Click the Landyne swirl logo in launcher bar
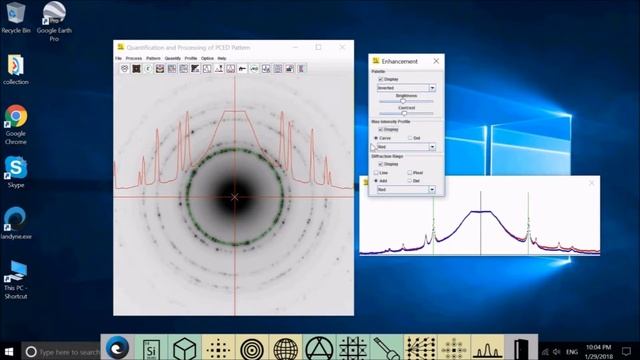This screenshot has height=360, width=640. [x=117, y=348]
